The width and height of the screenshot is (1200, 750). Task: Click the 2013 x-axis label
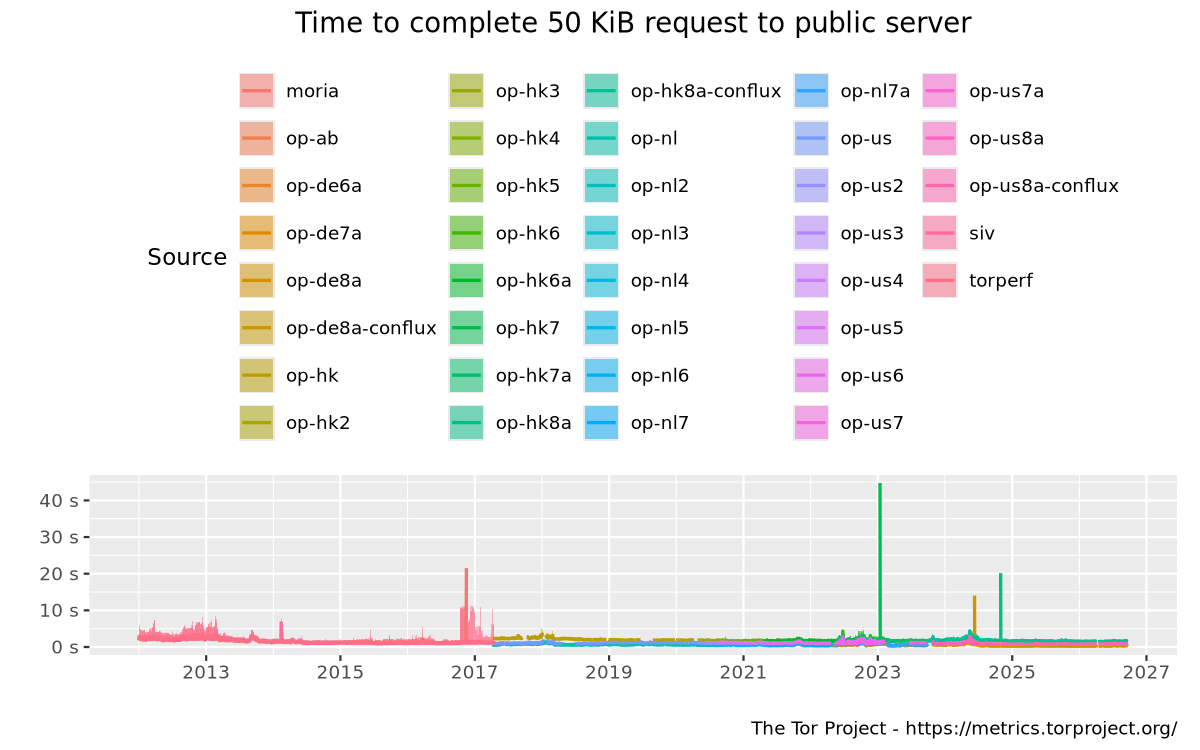pyautogui.click(x=206, y=671)
